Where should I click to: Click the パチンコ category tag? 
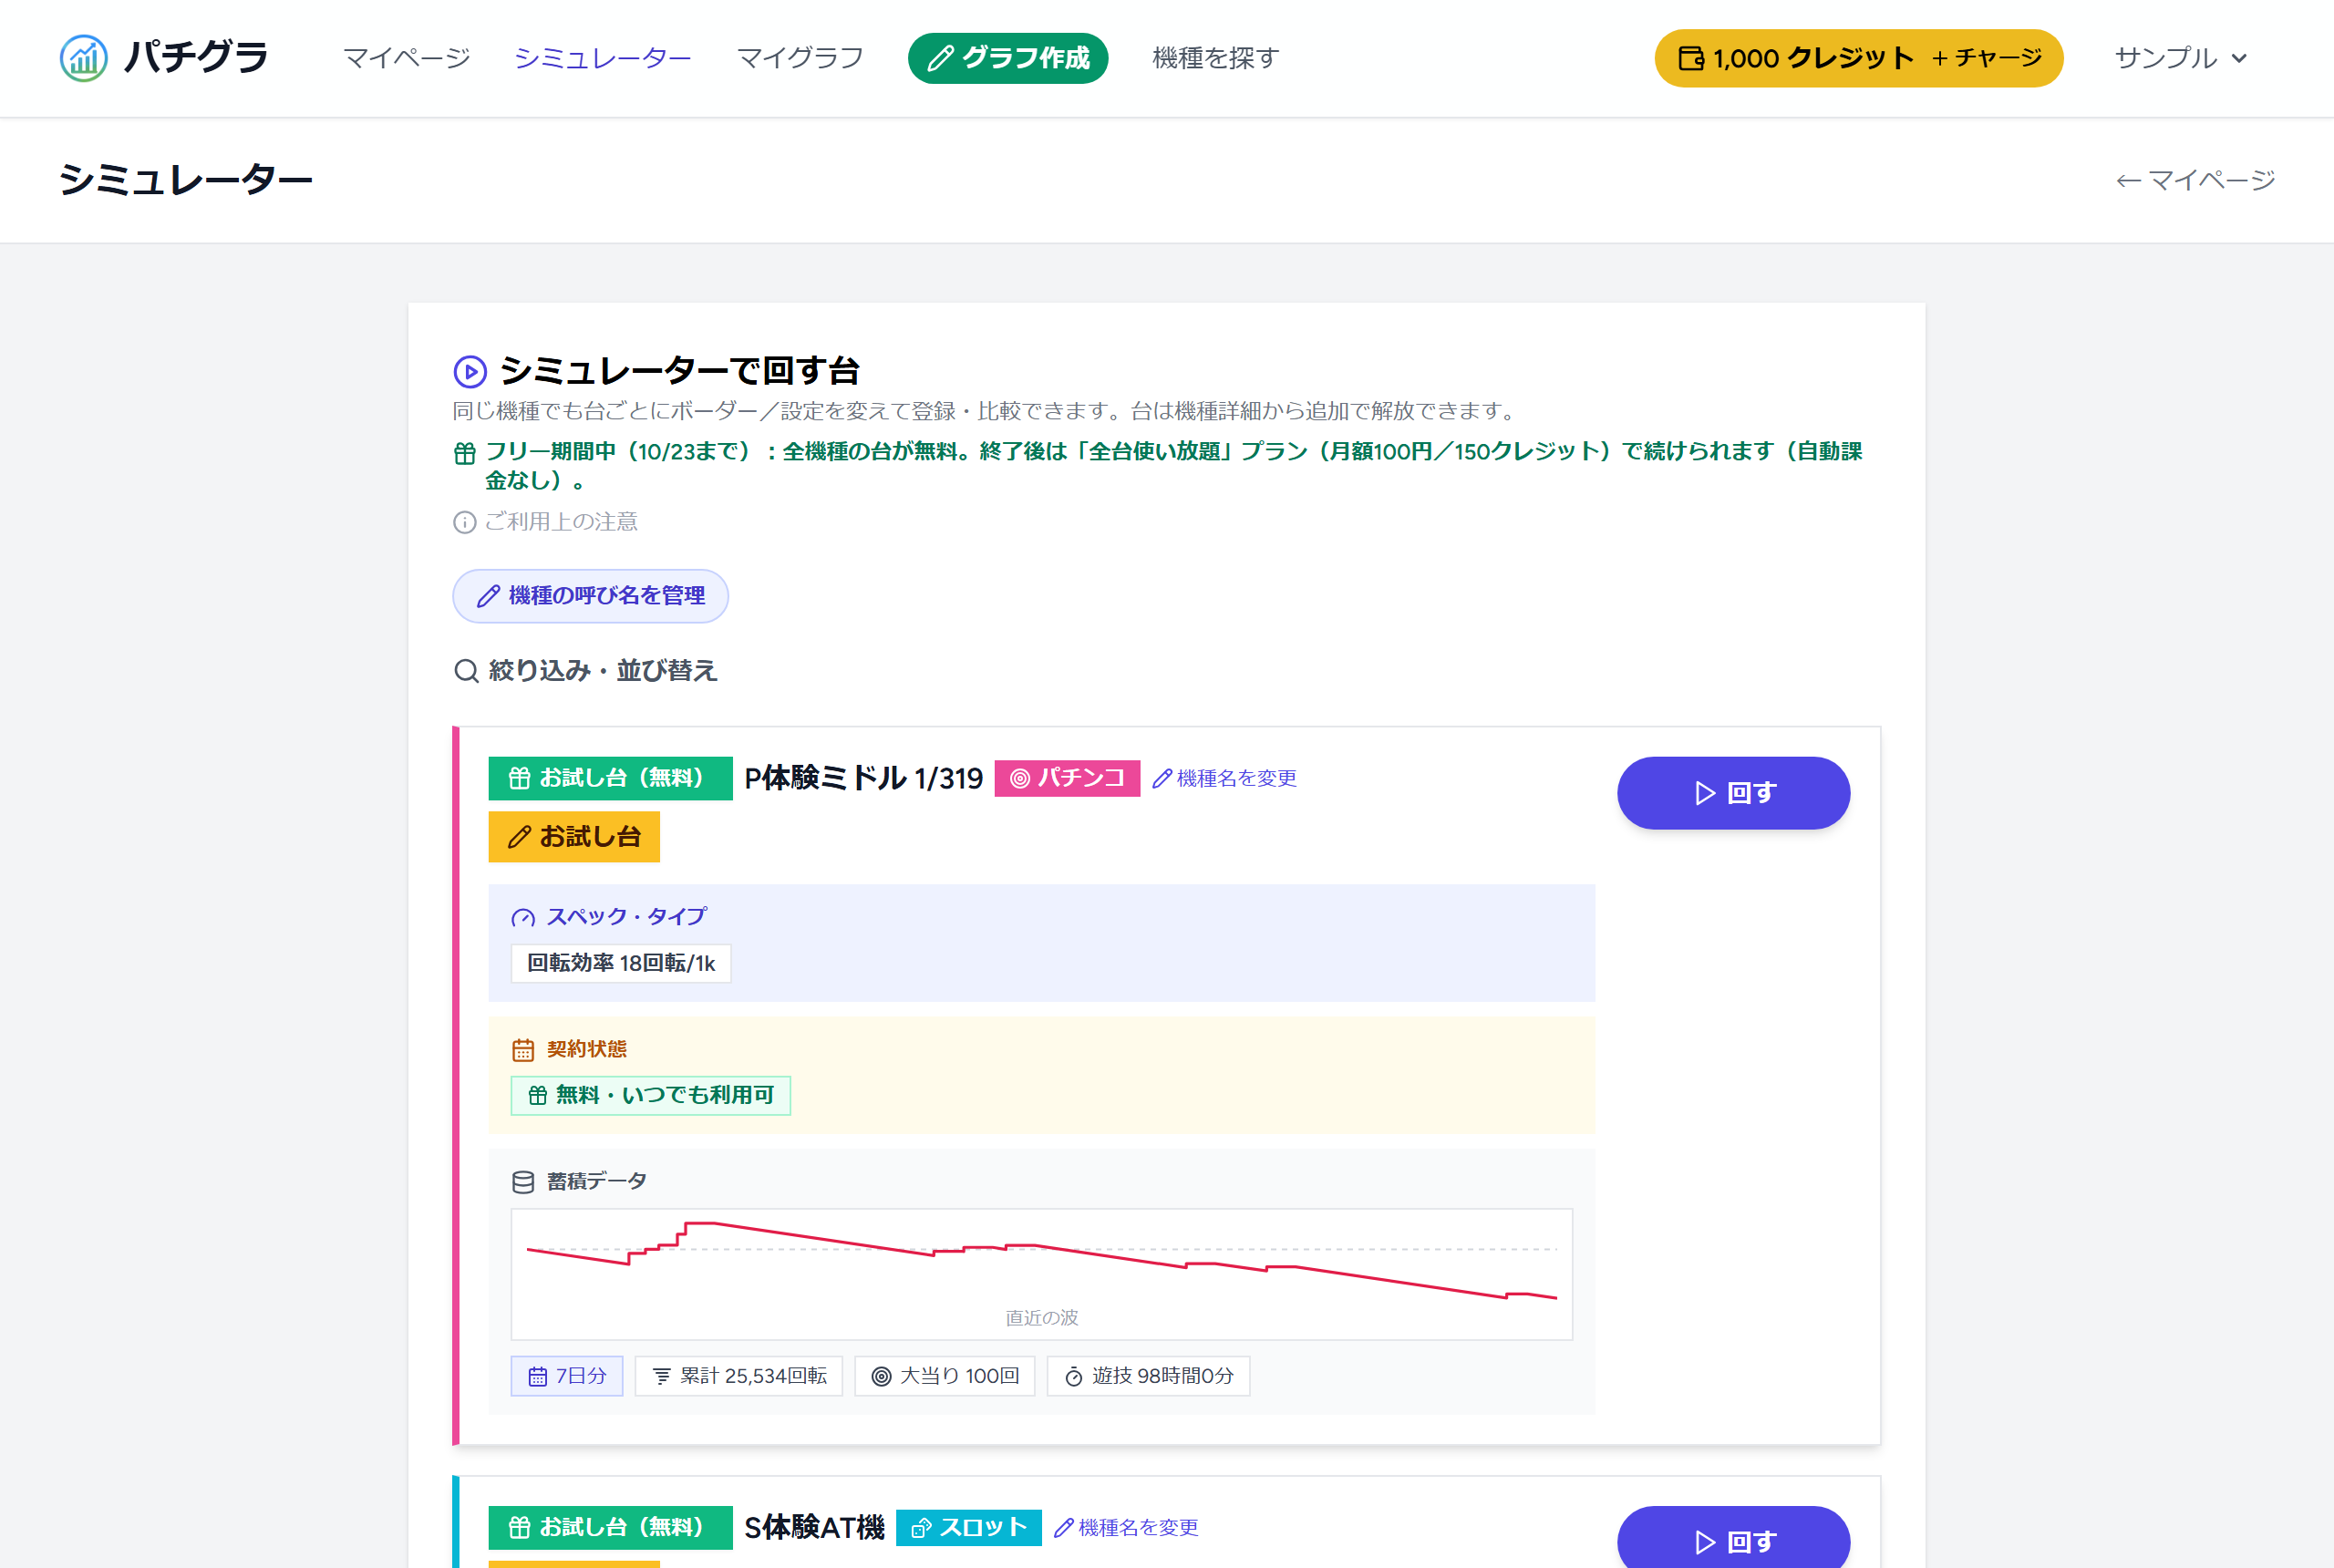click(x=1067, y=778)
